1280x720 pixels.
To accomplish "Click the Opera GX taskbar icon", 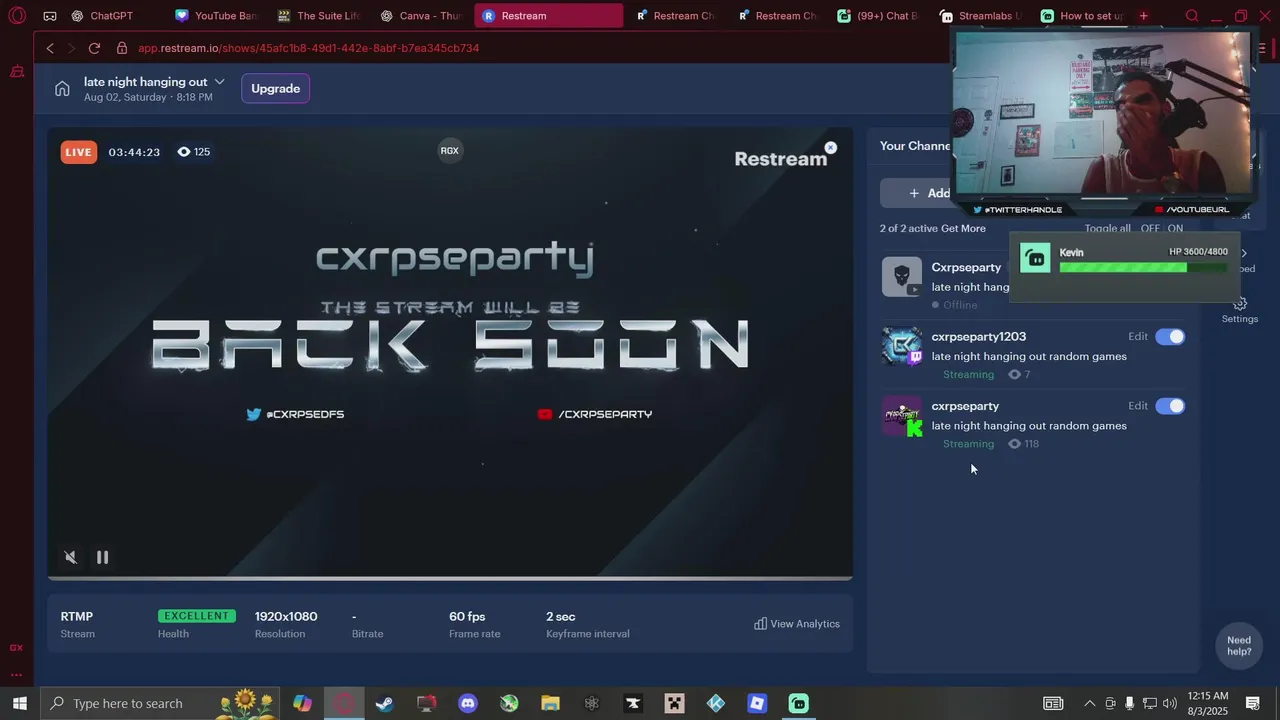I will (x=344, y=703).
